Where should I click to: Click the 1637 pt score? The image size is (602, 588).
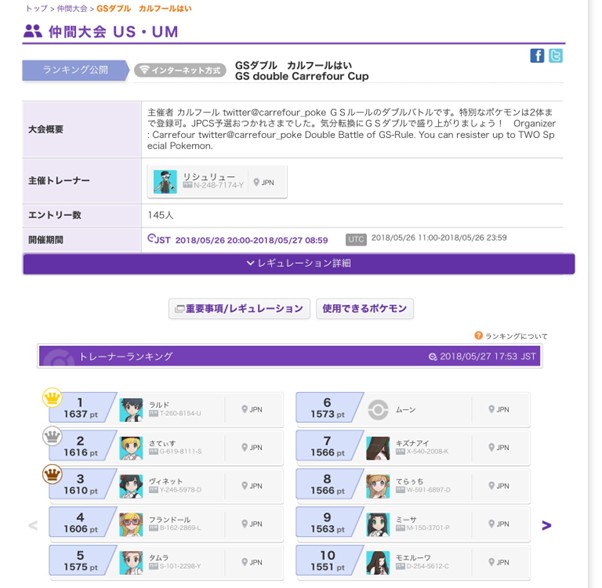[81, 415]
